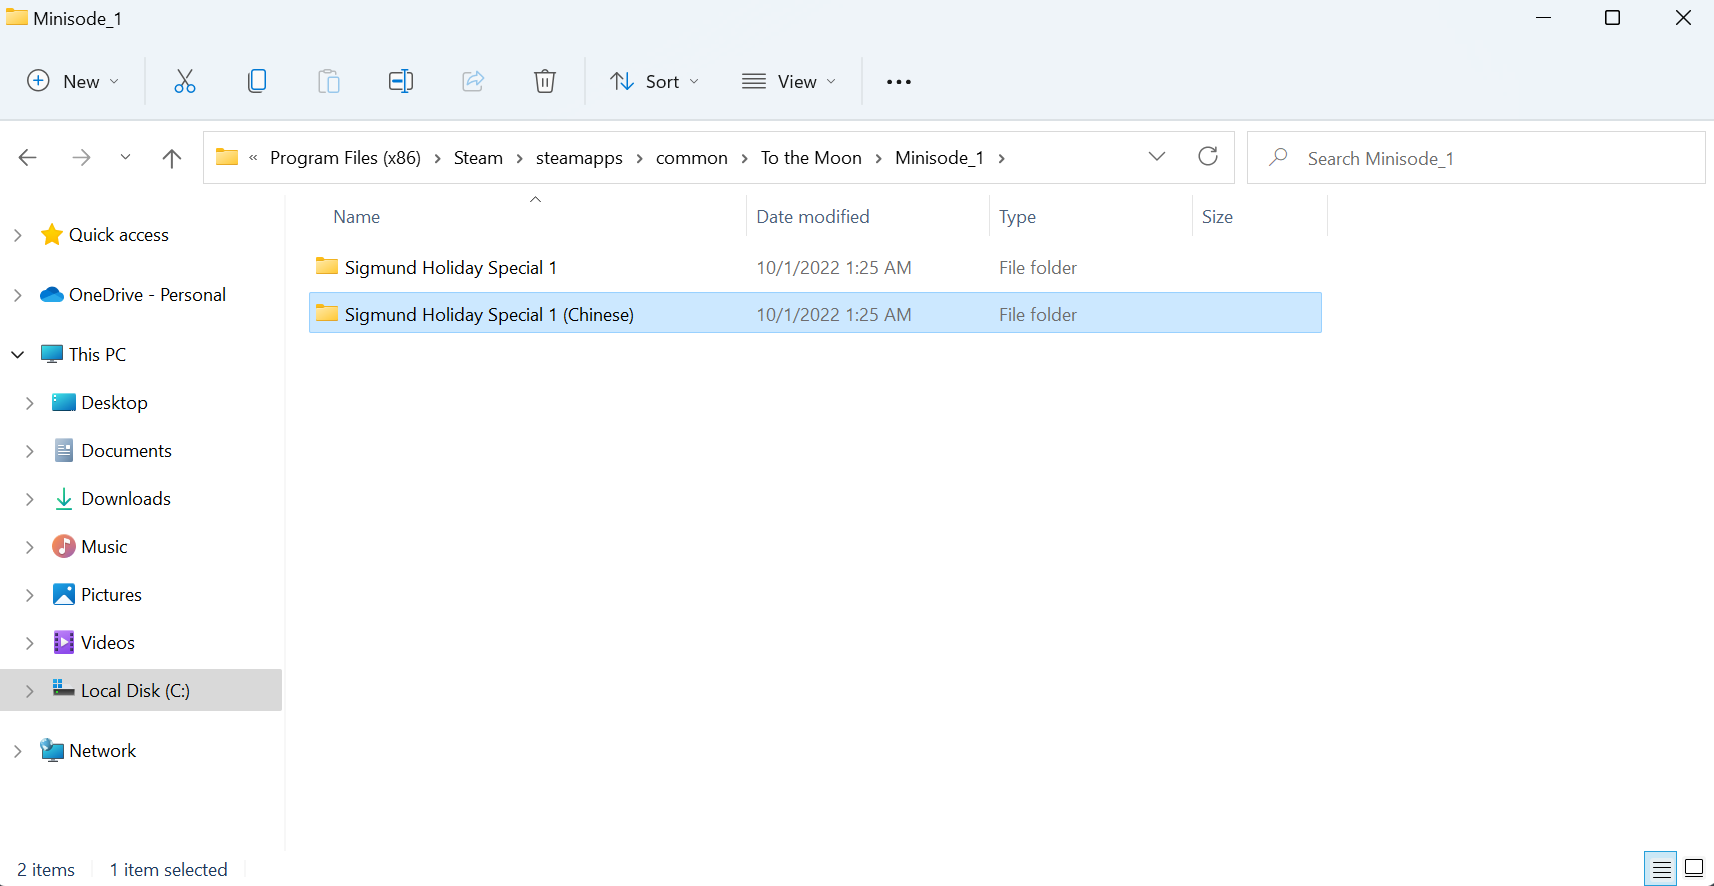Select Downloads in navigation pane
This screenshot has height=886, width=1714.
pyautogui.click(x=126, y=499)
